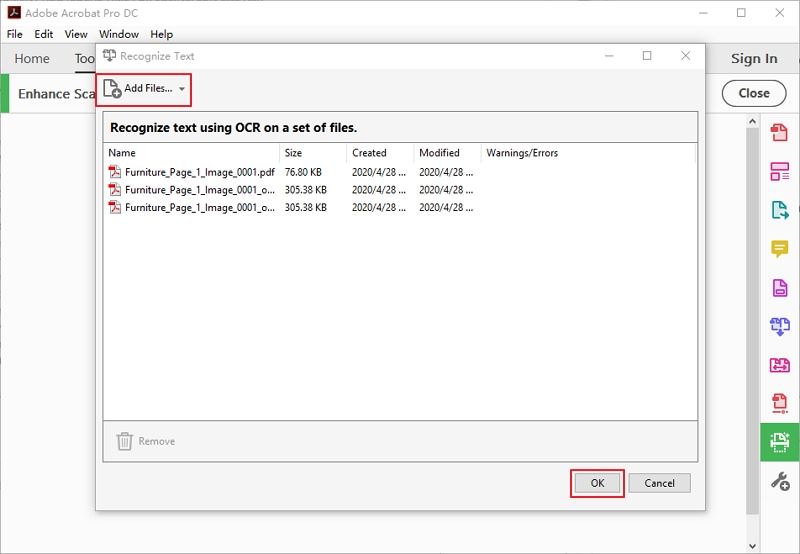
Task: Open the Export PDF tool in sidebar
Action: point(780,210)
